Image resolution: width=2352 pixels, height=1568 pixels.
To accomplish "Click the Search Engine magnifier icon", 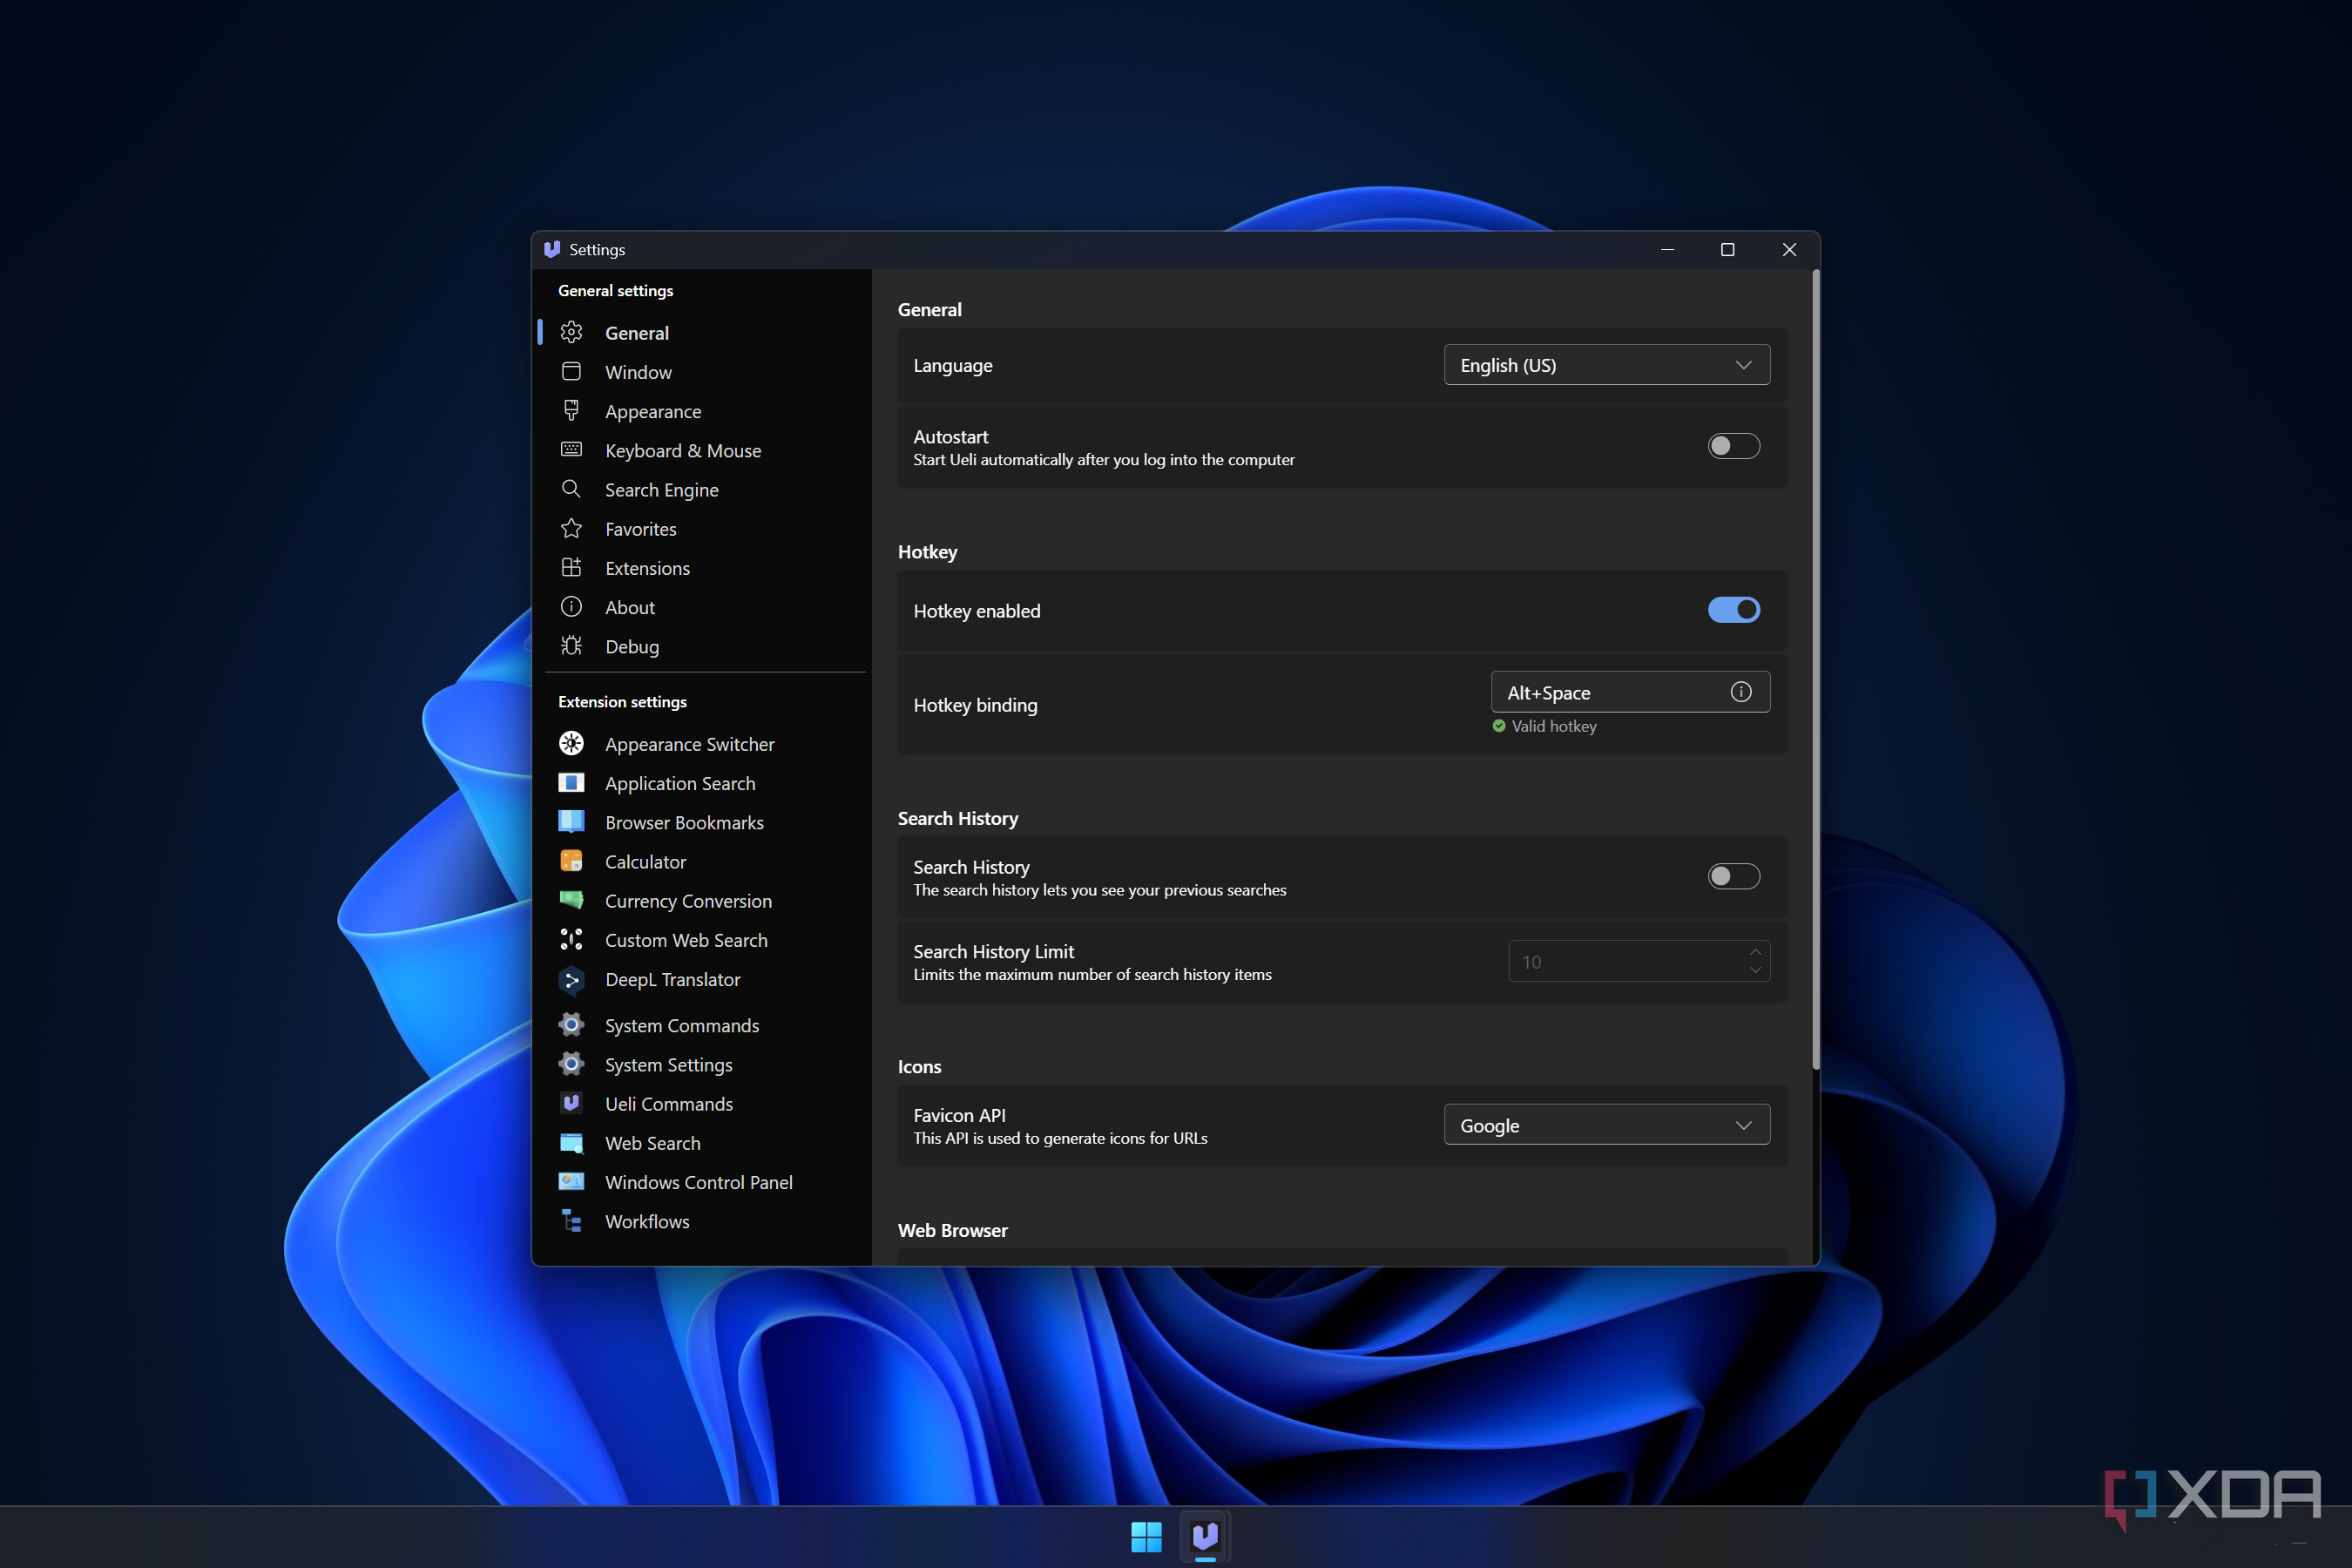I will pyautogui.click(x=571, y=488).
